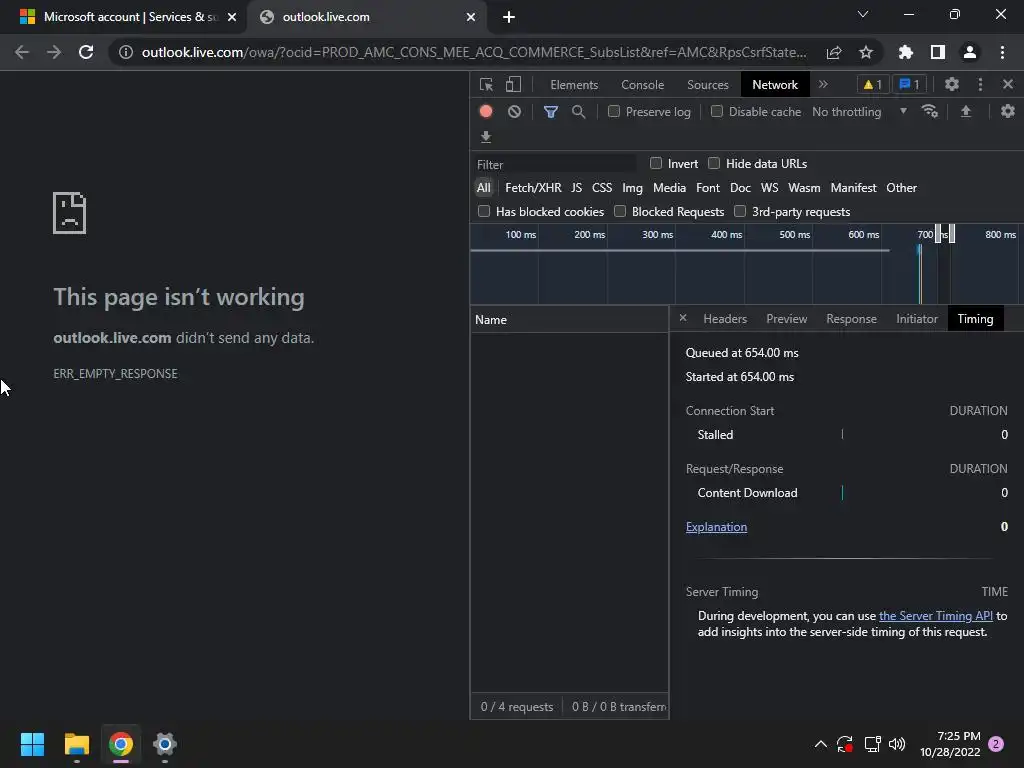Click the warnings badge showing 1
The image size is (1024, 768).
pos(872,84)
